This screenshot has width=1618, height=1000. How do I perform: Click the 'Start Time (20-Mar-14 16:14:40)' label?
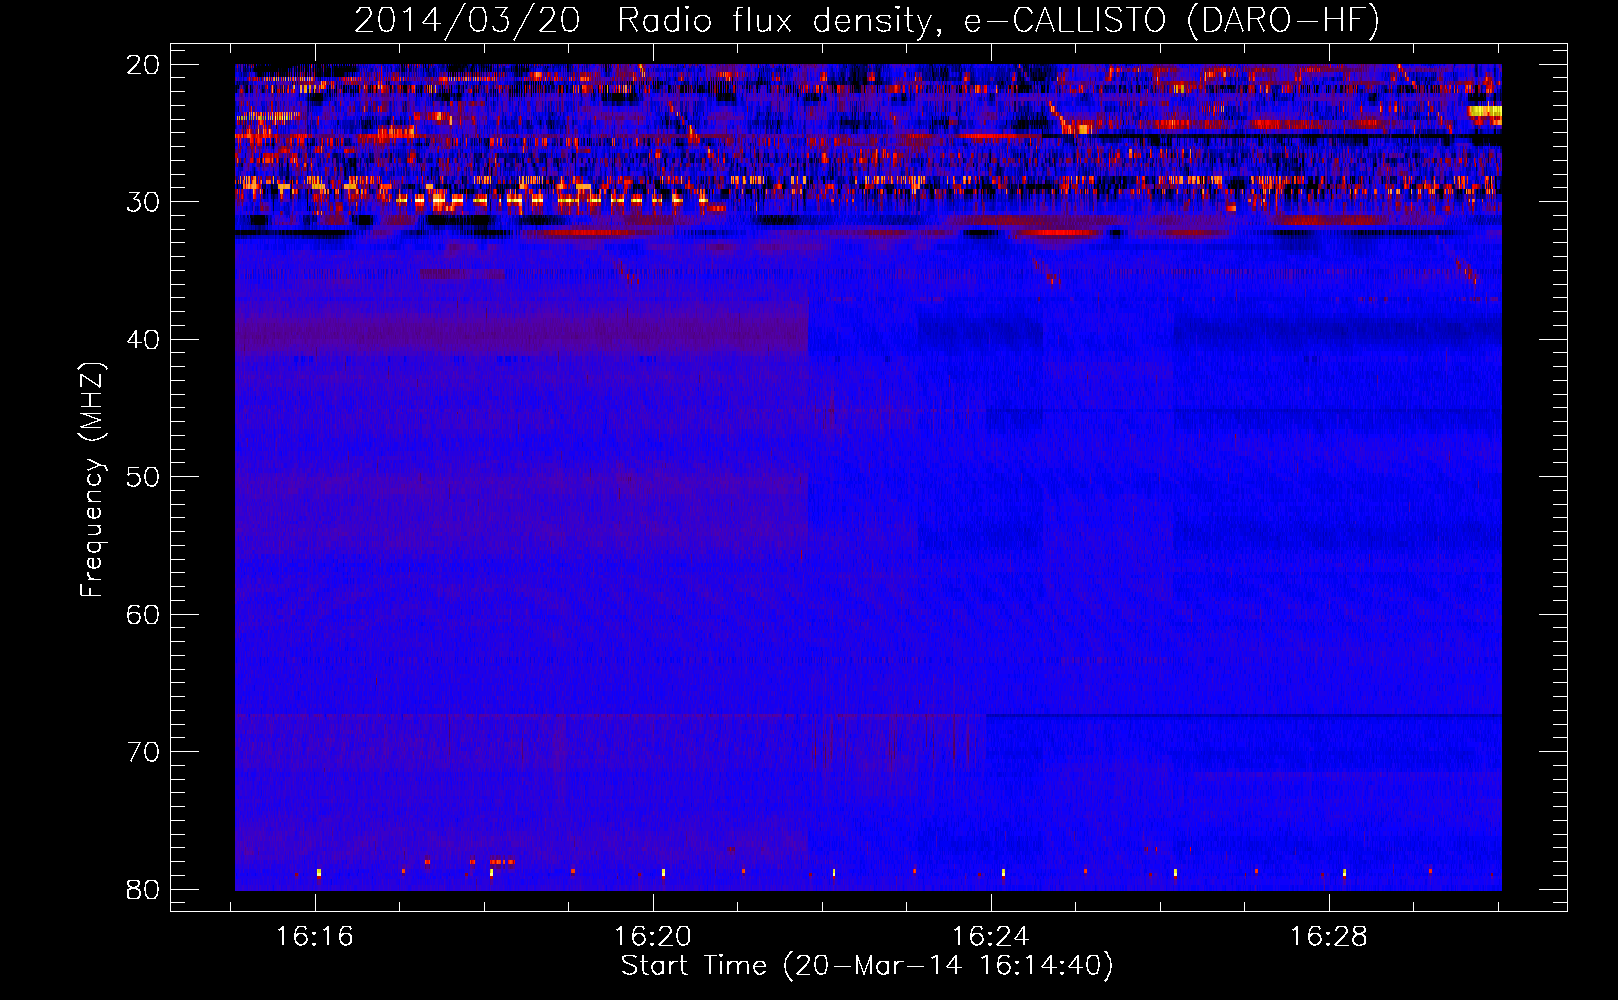[867, 966]
